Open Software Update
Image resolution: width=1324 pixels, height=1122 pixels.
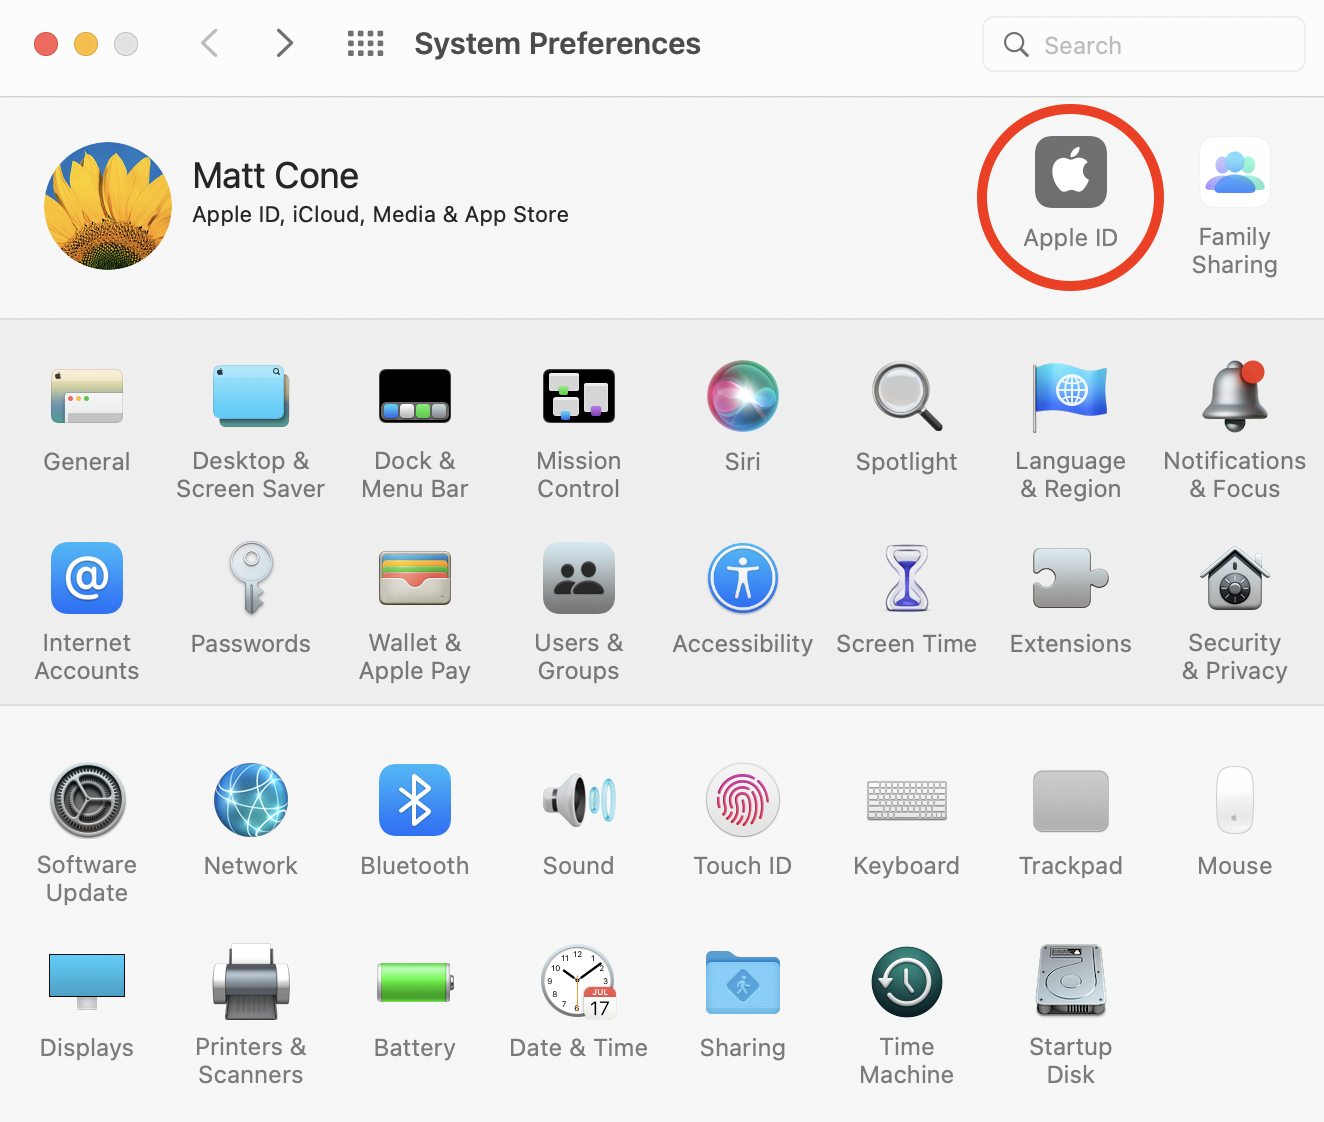pyautogui.click(x=87, y=800)
